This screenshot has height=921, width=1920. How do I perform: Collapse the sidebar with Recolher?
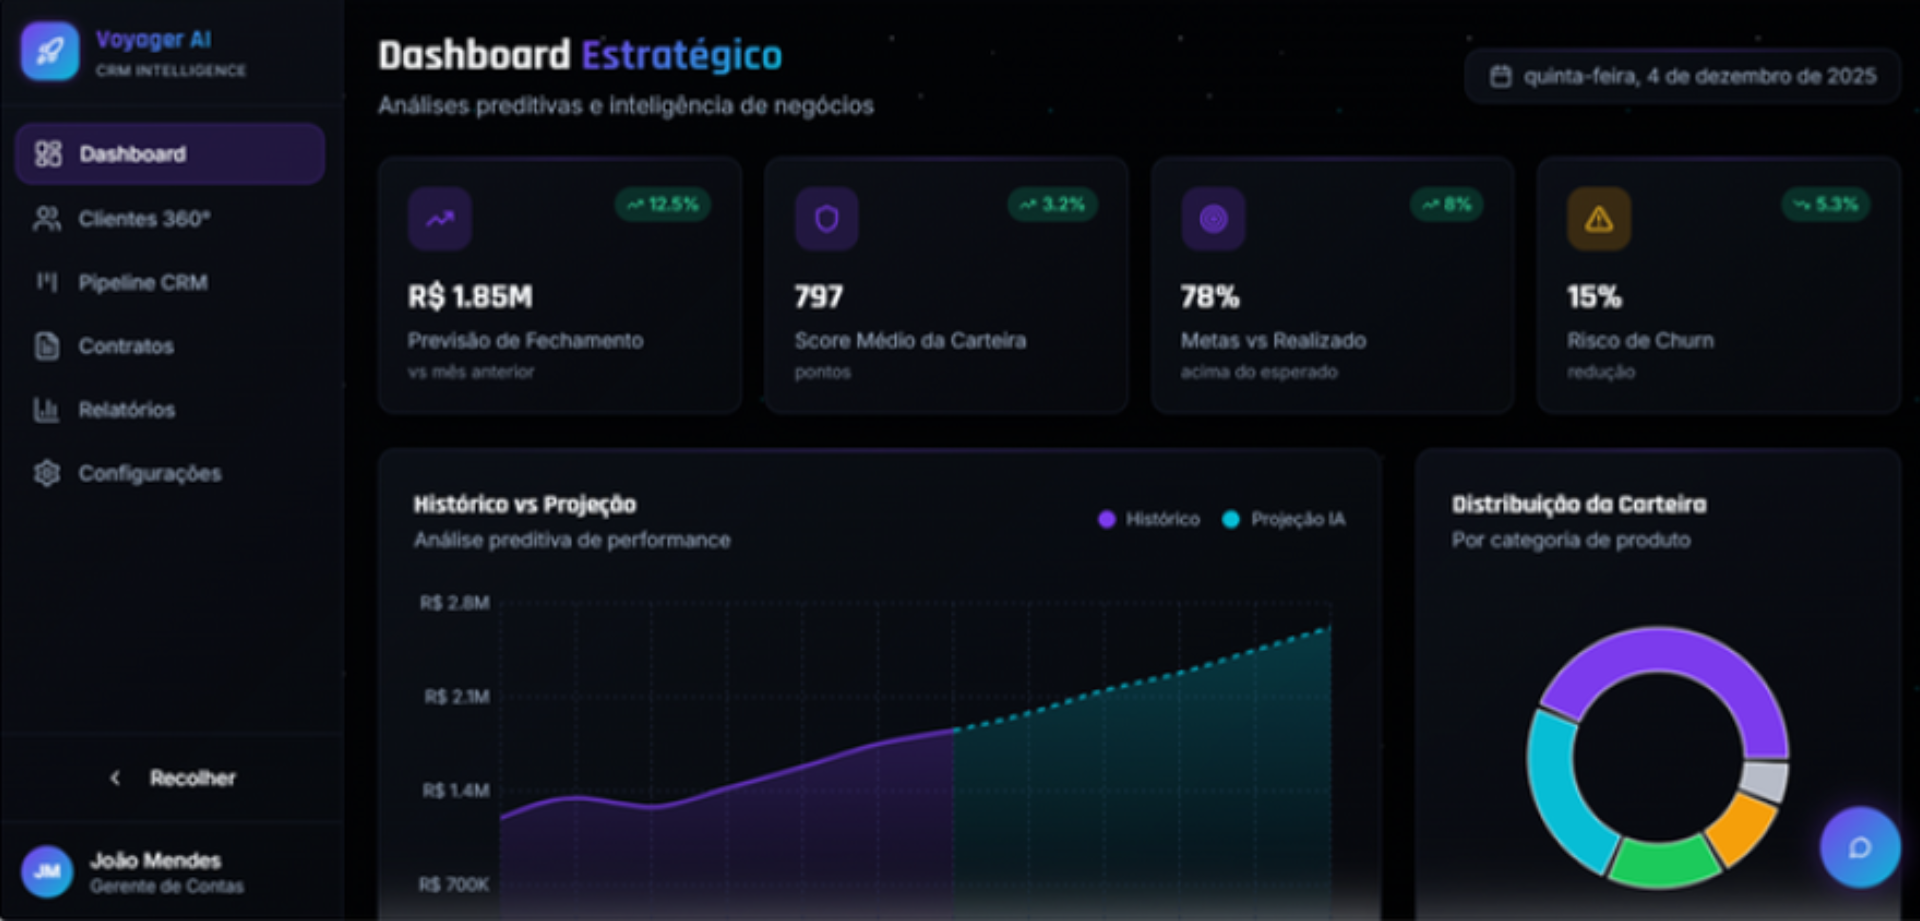point(172,778)
